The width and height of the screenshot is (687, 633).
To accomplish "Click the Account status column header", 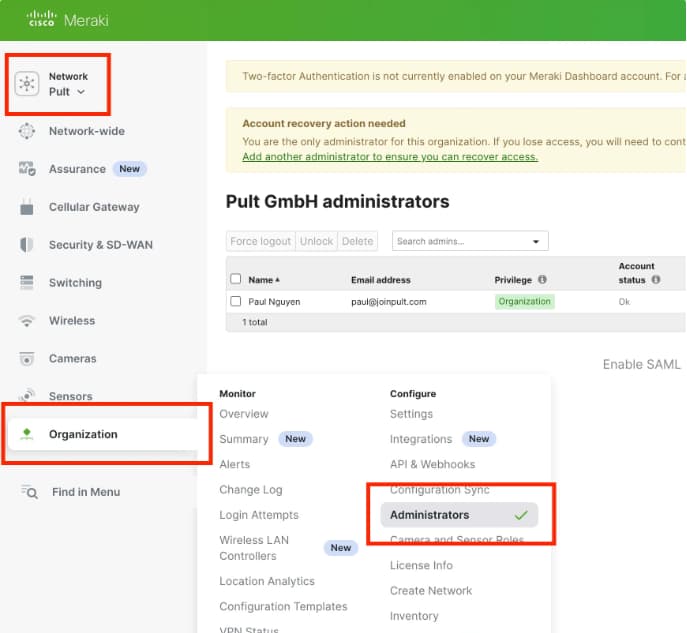I will pyautogui.click(x=636, y=273).
